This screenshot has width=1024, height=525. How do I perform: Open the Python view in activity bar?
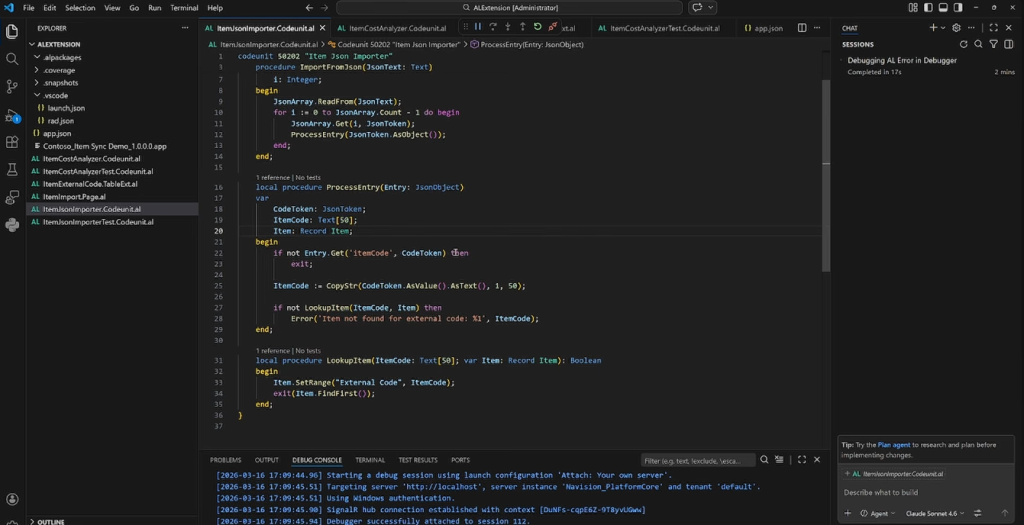click(12, 225)
